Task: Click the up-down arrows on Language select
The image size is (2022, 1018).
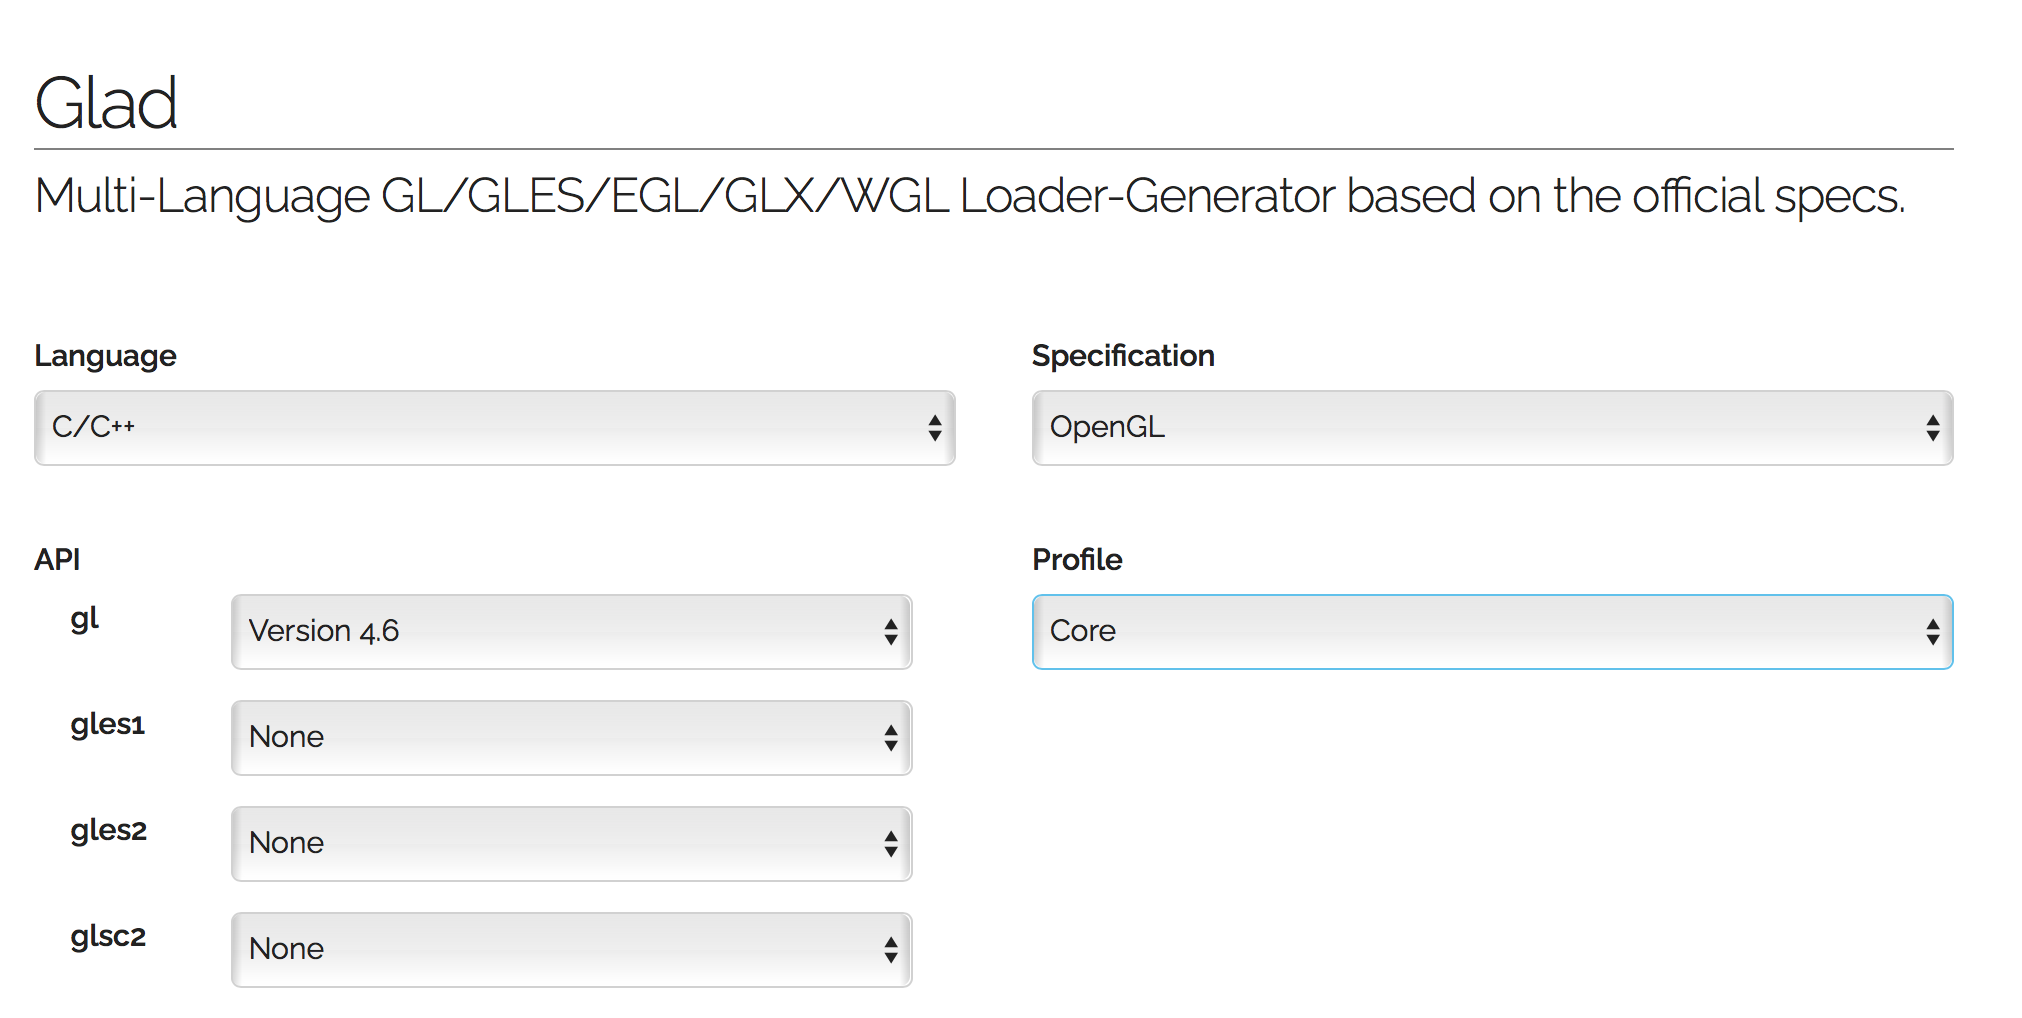Action: pos(934,428)
